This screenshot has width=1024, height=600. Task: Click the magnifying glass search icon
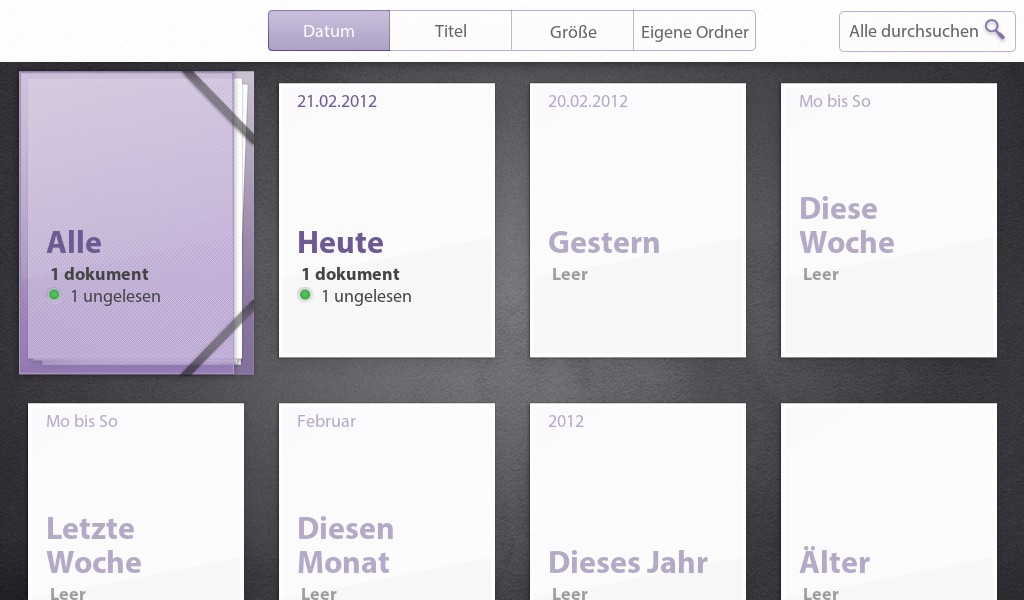(994, 30)
